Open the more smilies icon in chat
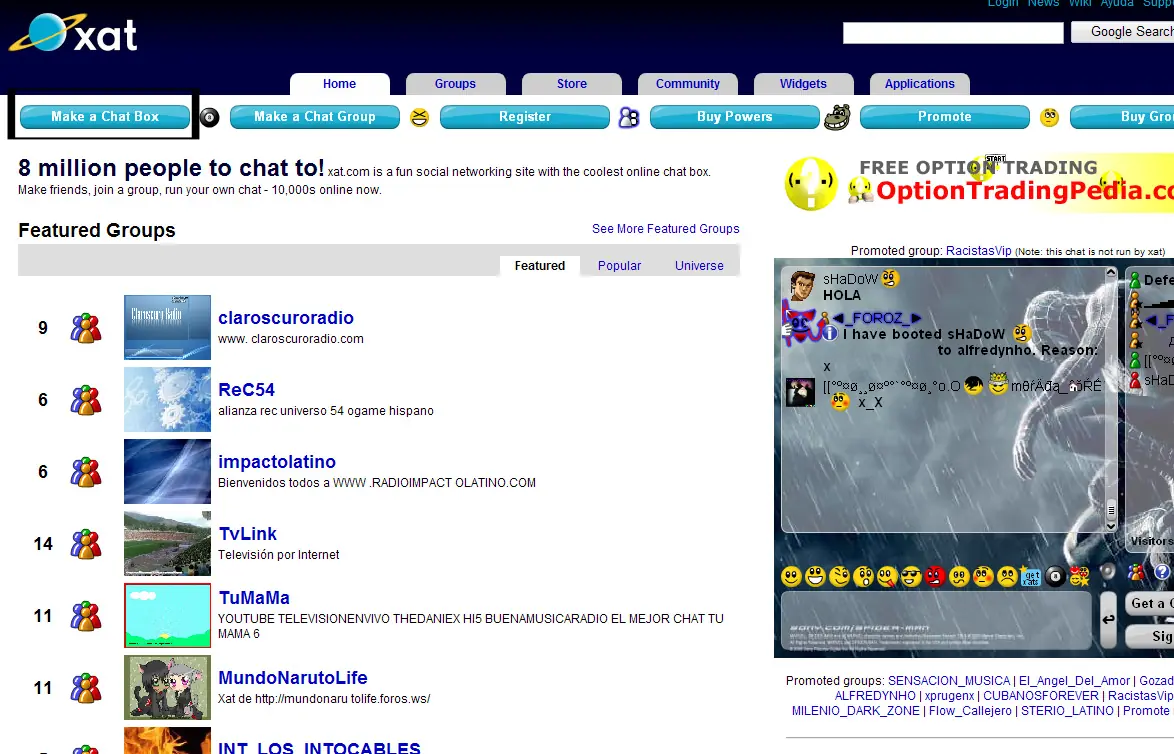Image resolution: width=1174 pixels, height=754 pixels. click(1079, 576)
